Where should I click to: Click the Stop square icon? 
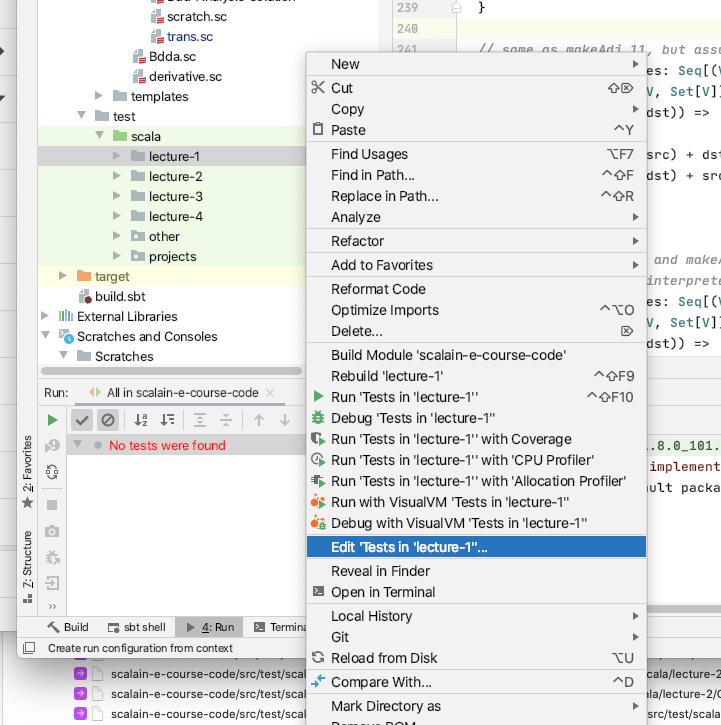coord(52,505)
